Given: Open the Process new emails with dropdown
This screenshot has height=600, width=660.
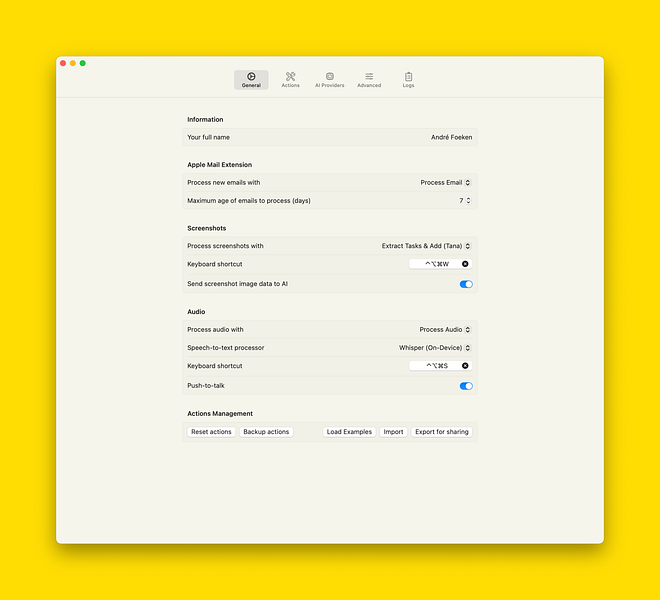Looking at the screenshot, I should point(445,183).
